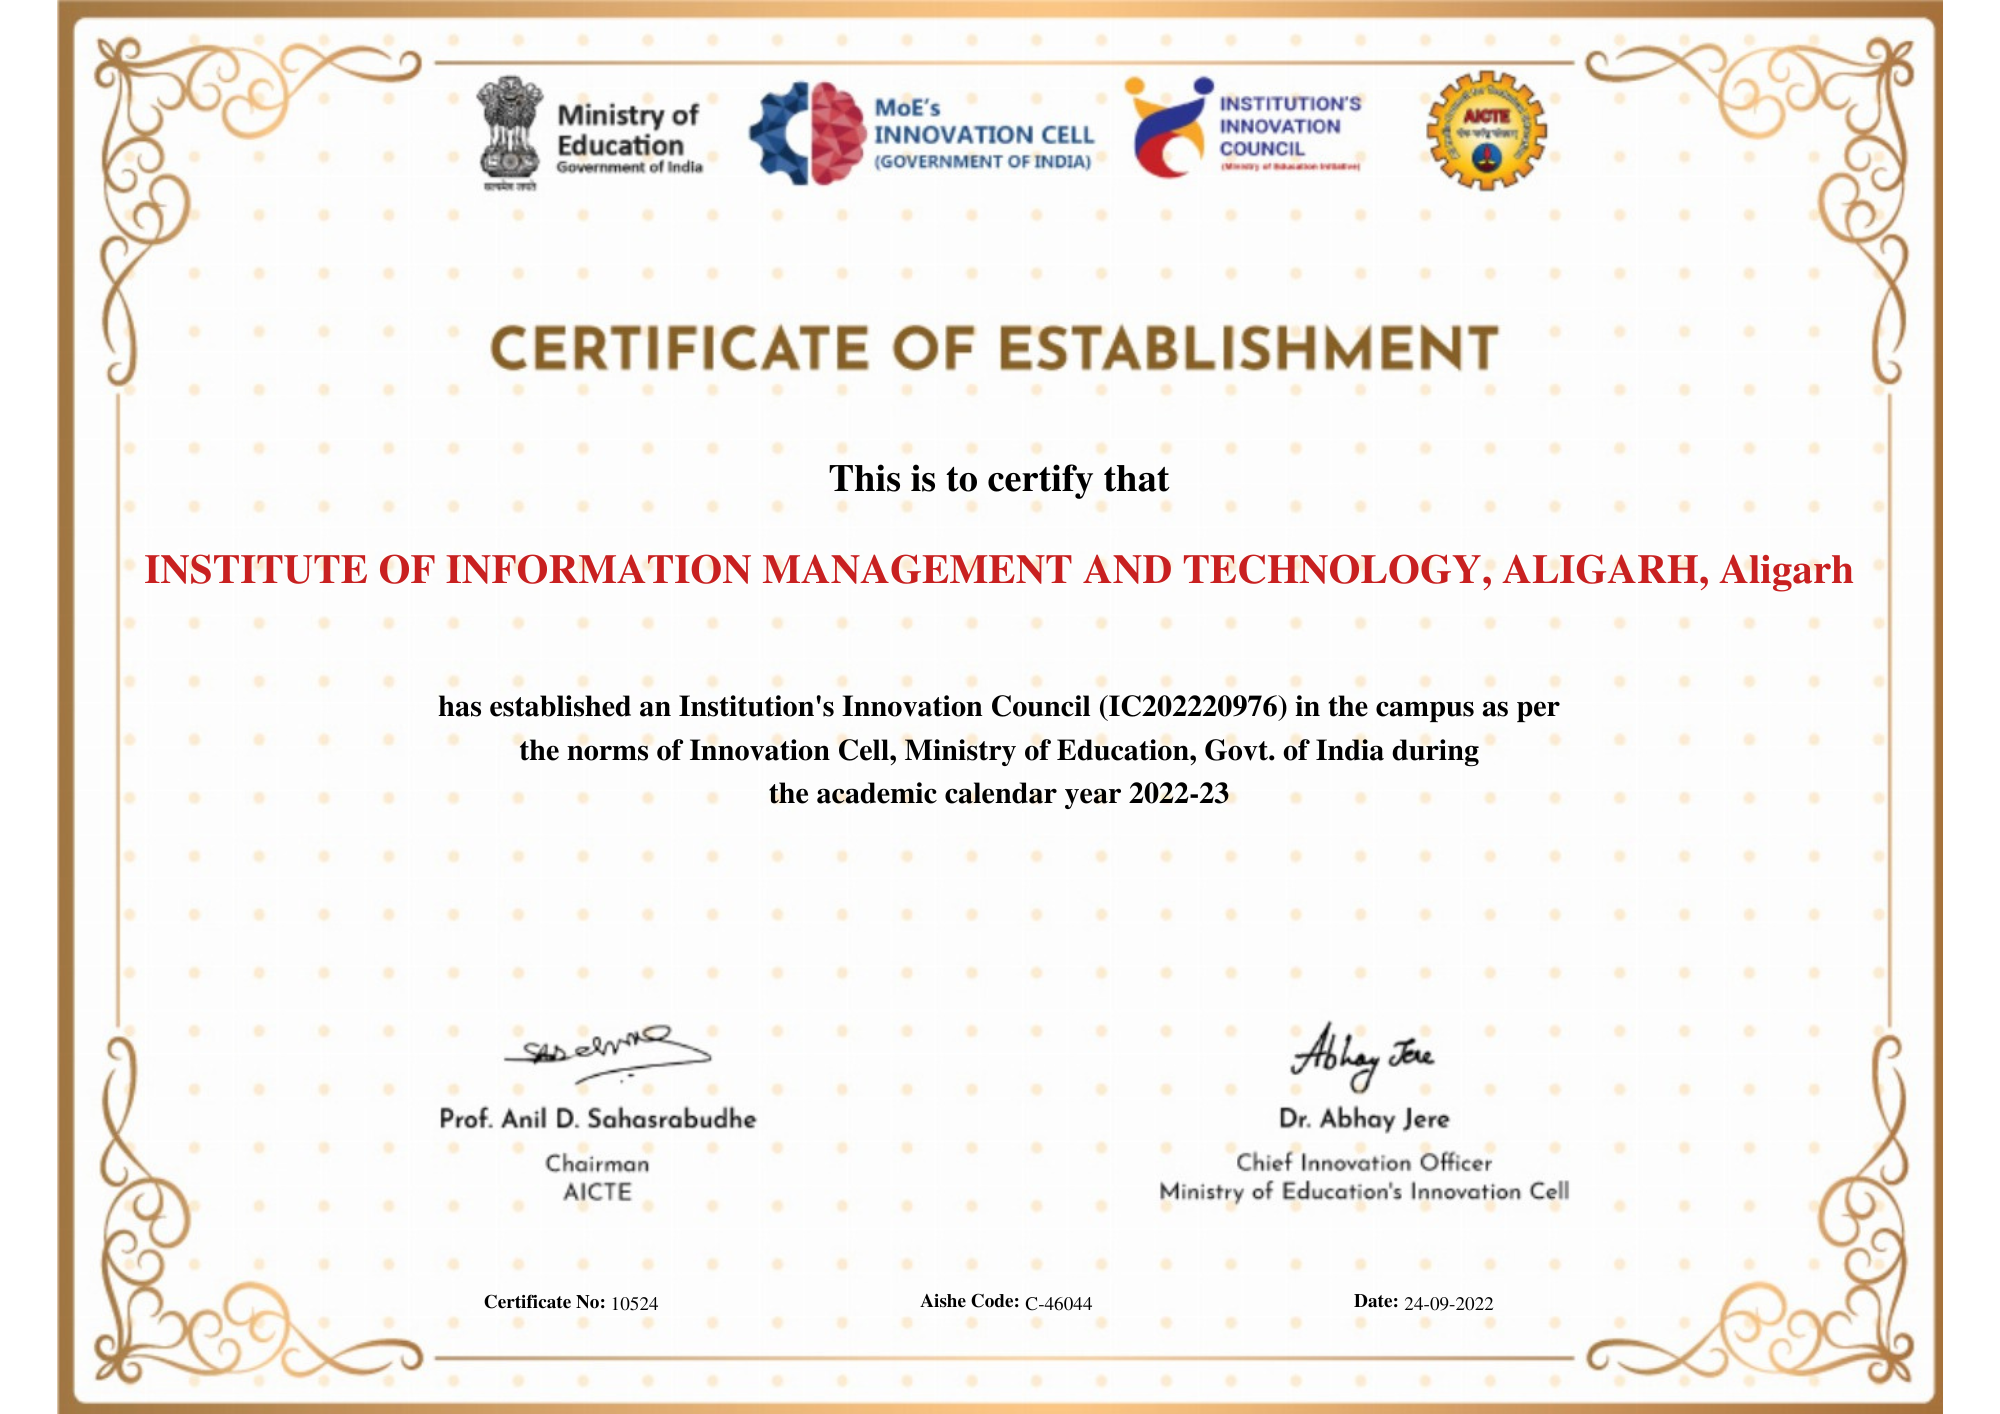Screen dimensions: 2000x1414
Task: Select the 'MoE's INNOVATION CELL' logo text
Action: [x=984, y=122]
